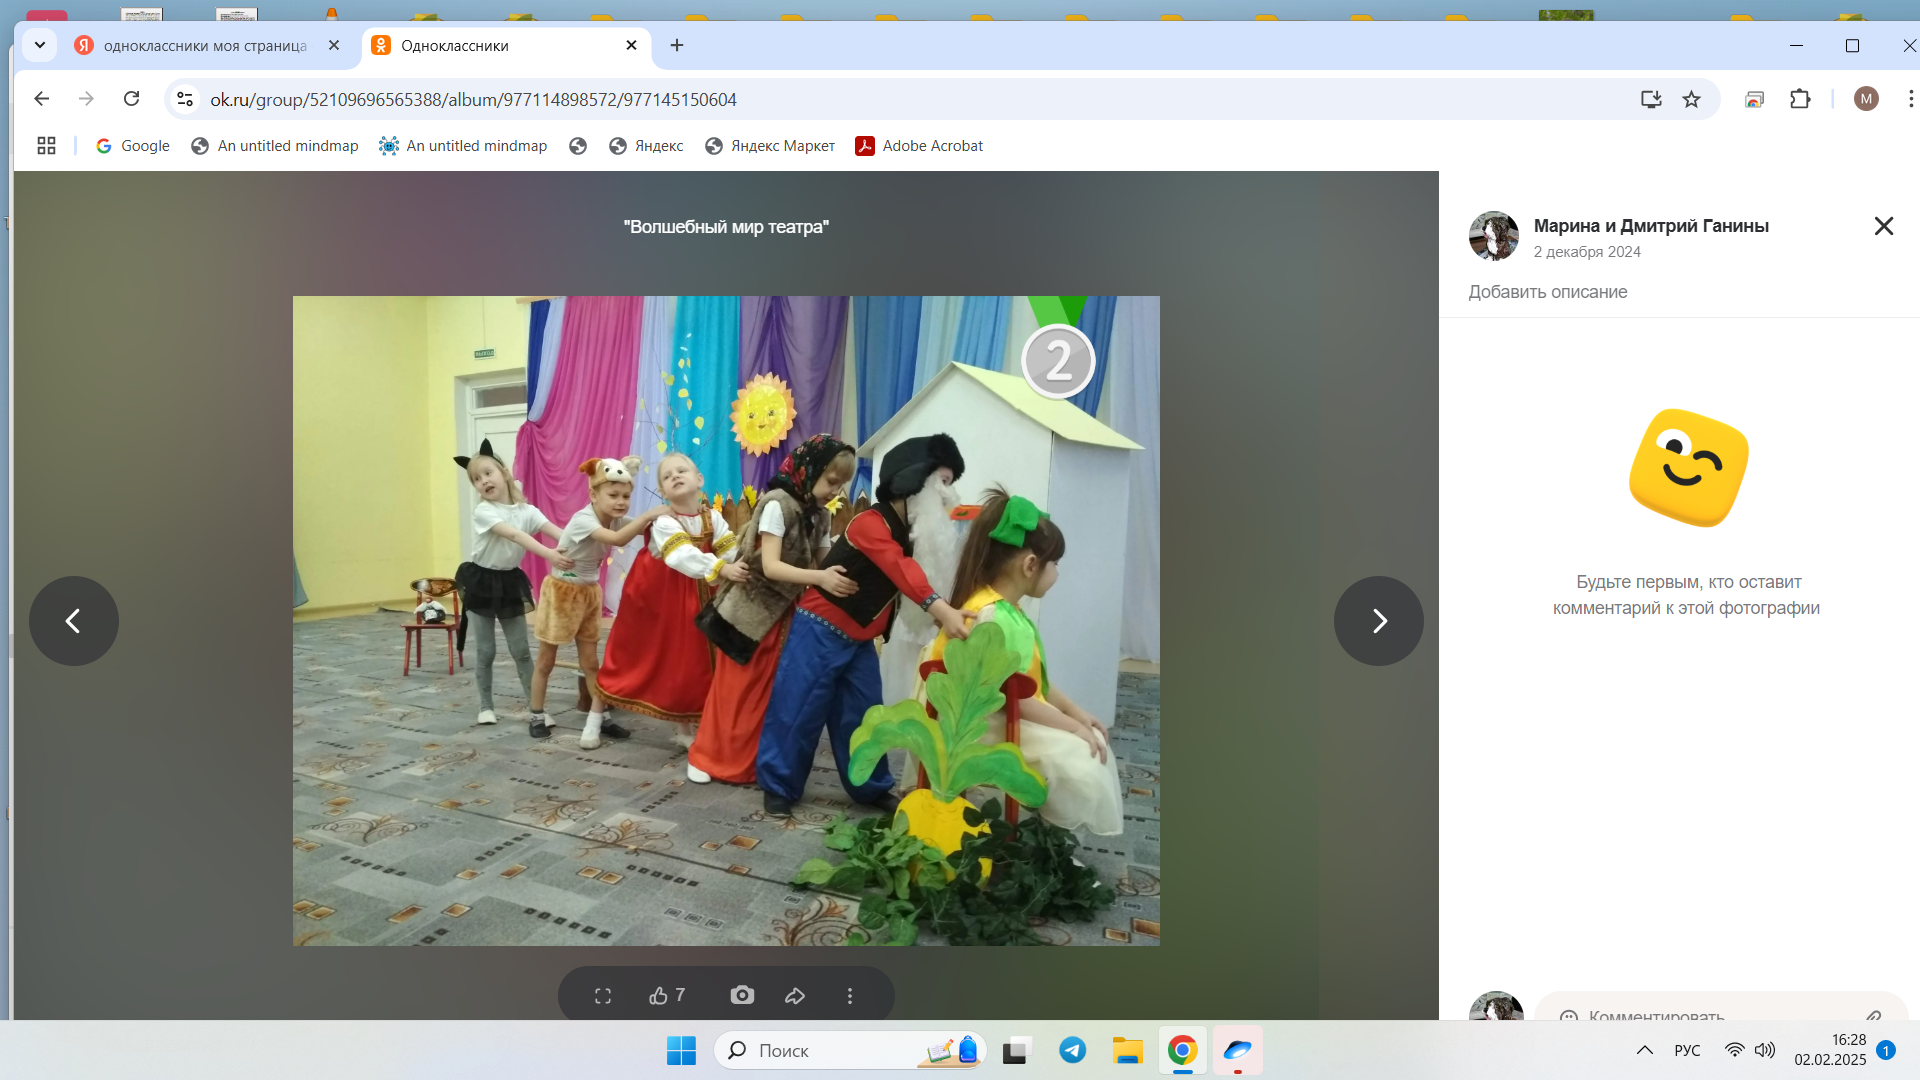
Task: Click the Chrome taskbar icon
Action: pyautogui.click(x=1182, y=1051)
